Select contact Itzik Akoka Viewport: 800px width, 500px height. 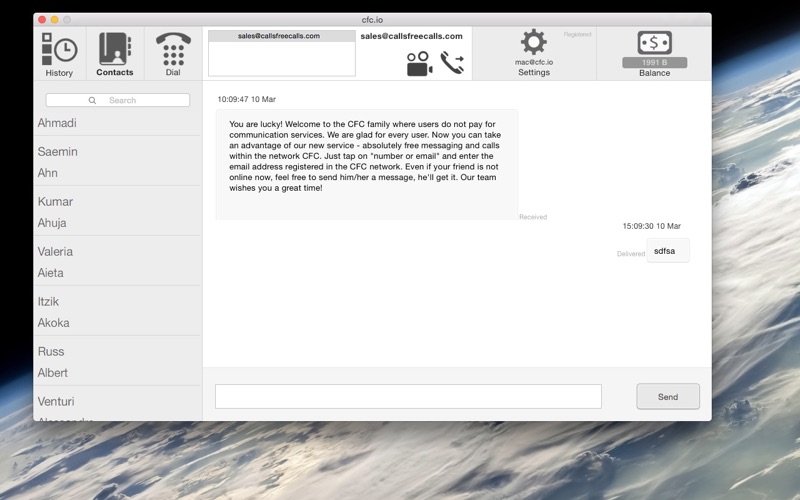coord(118,312)
